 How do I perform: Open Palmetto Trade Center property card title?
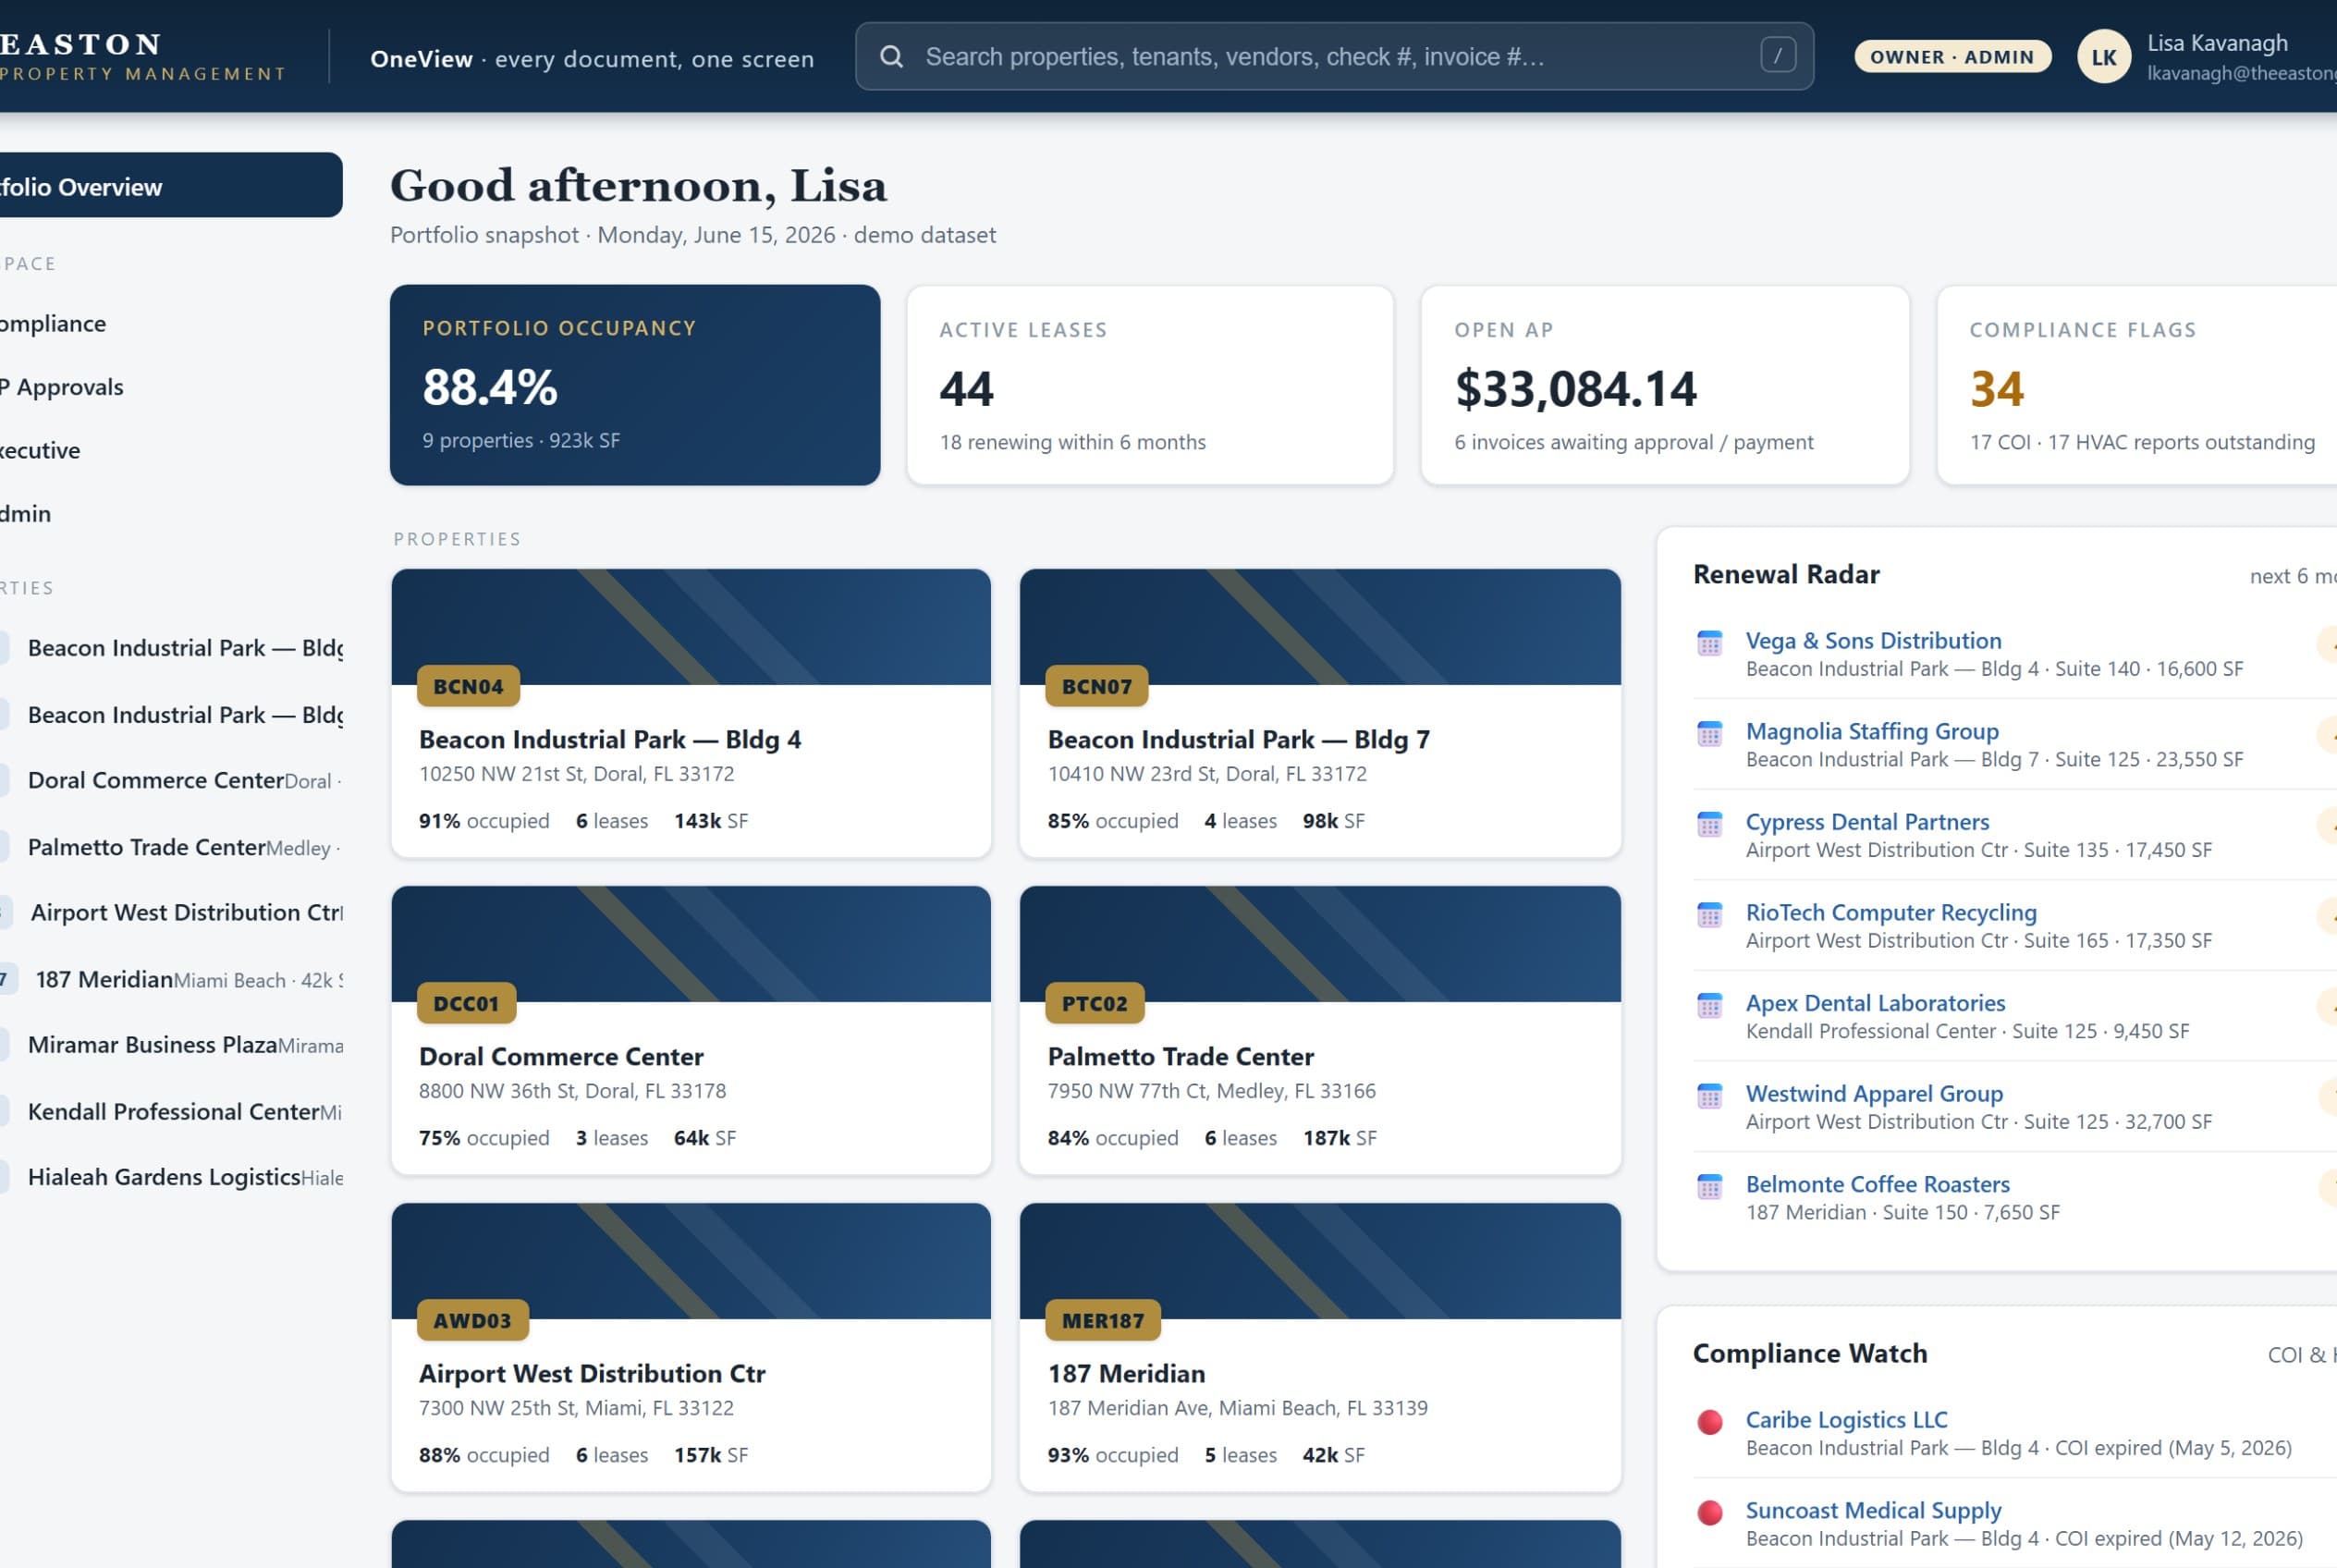tap(1181, 1056)
